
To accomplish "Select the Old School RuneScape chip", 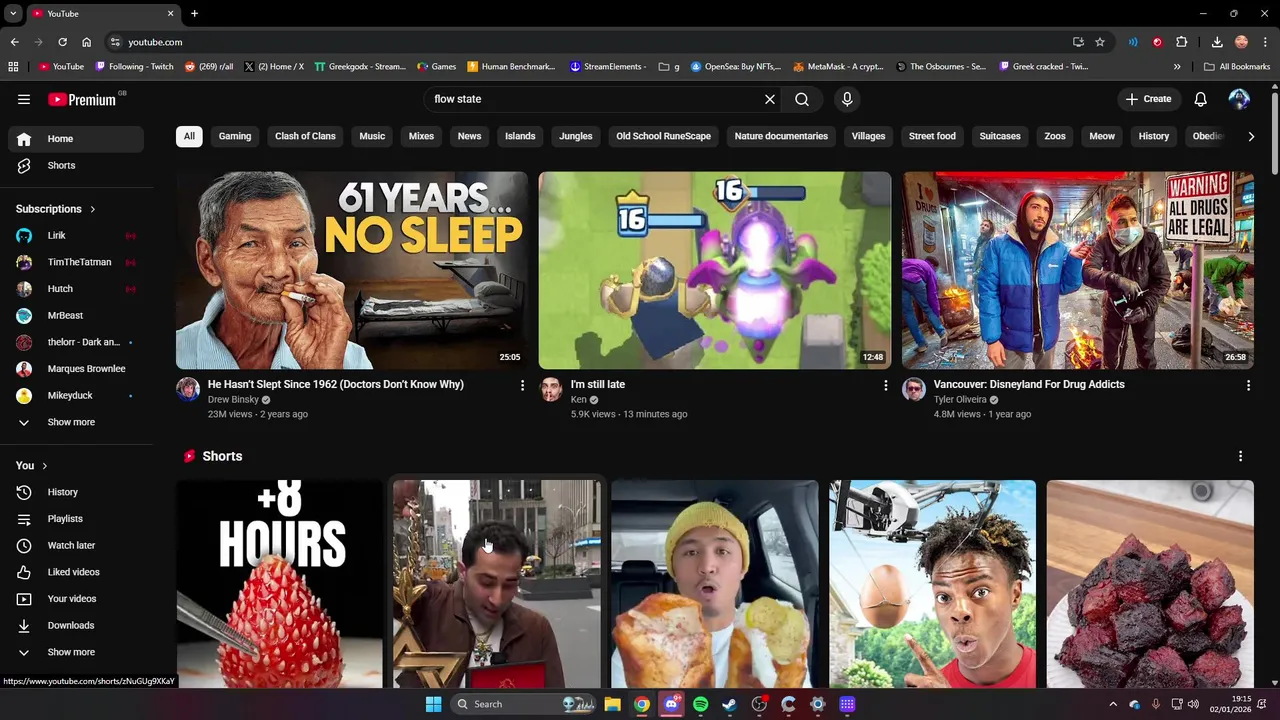I will [x=663, y=136].
